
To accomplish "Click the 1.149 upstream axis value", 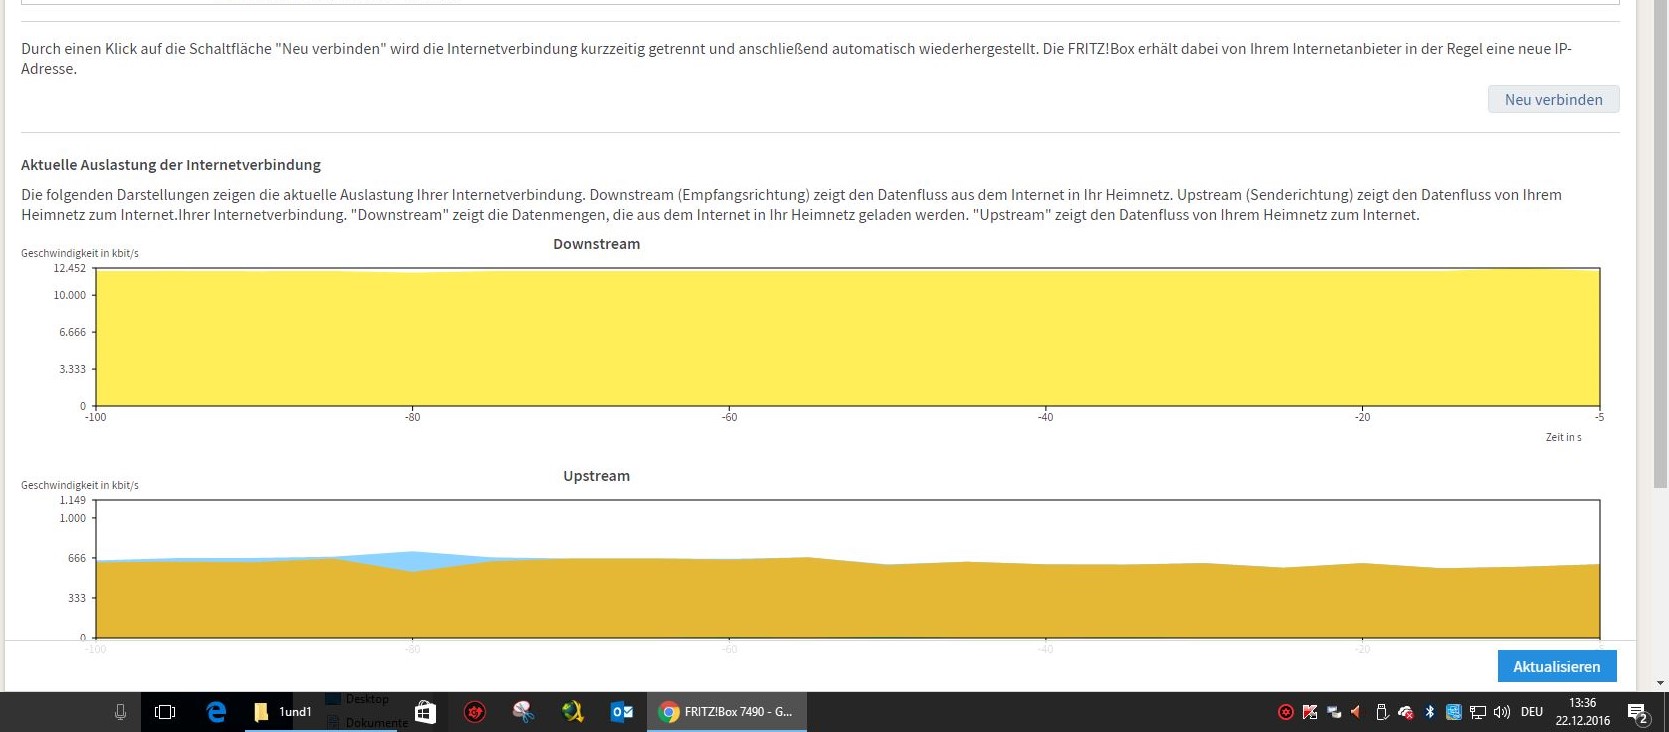I will pyautogui.click(x=73, y=500).
